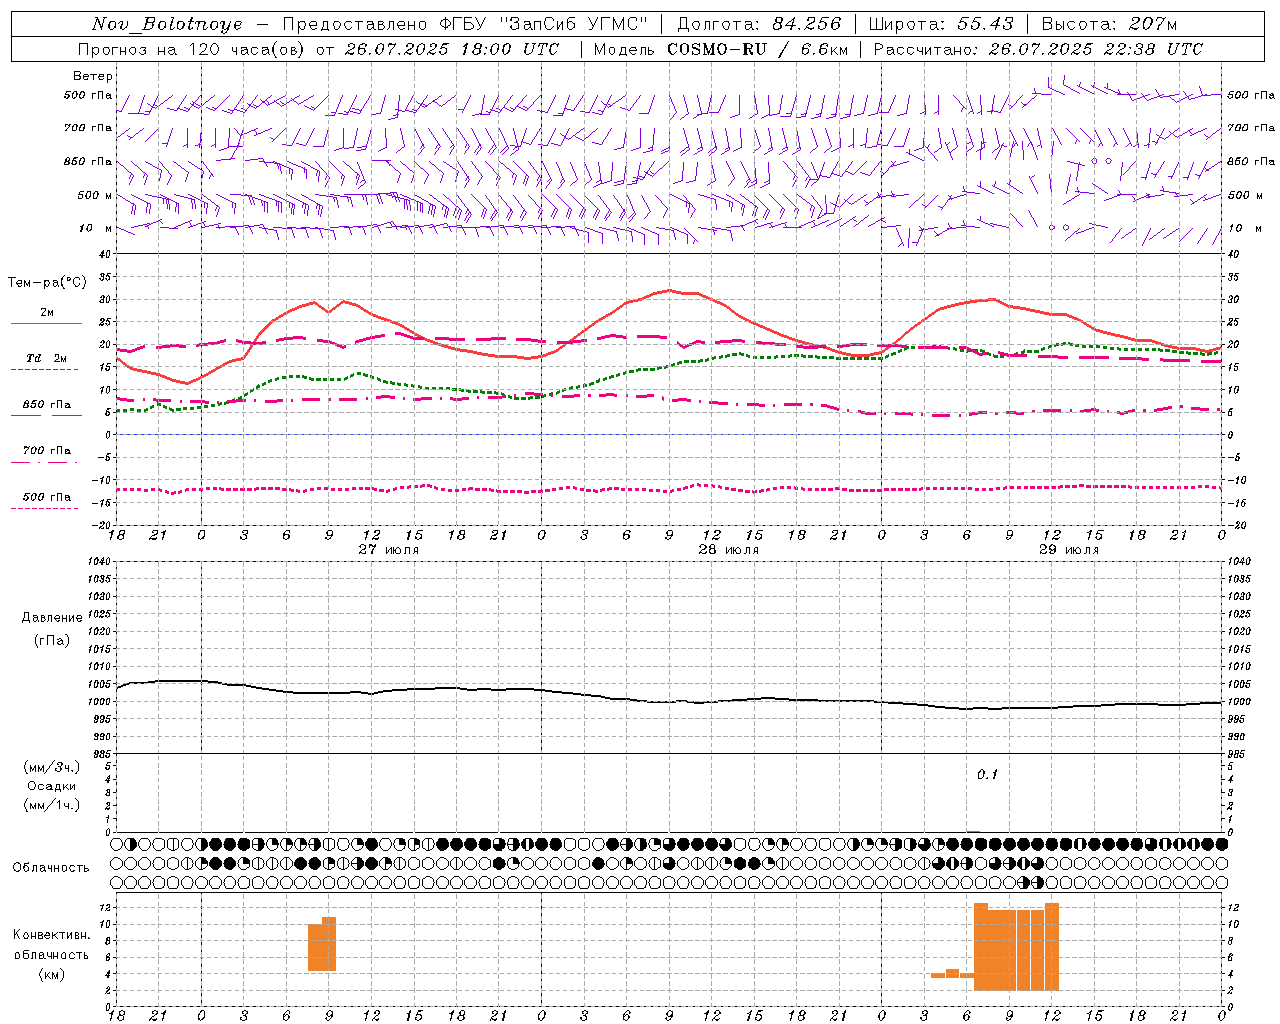Select the "Модель COSMO-RU / 6.6км" text
This screenshot has width=1280, height=1024.
[x=721, y=49]
